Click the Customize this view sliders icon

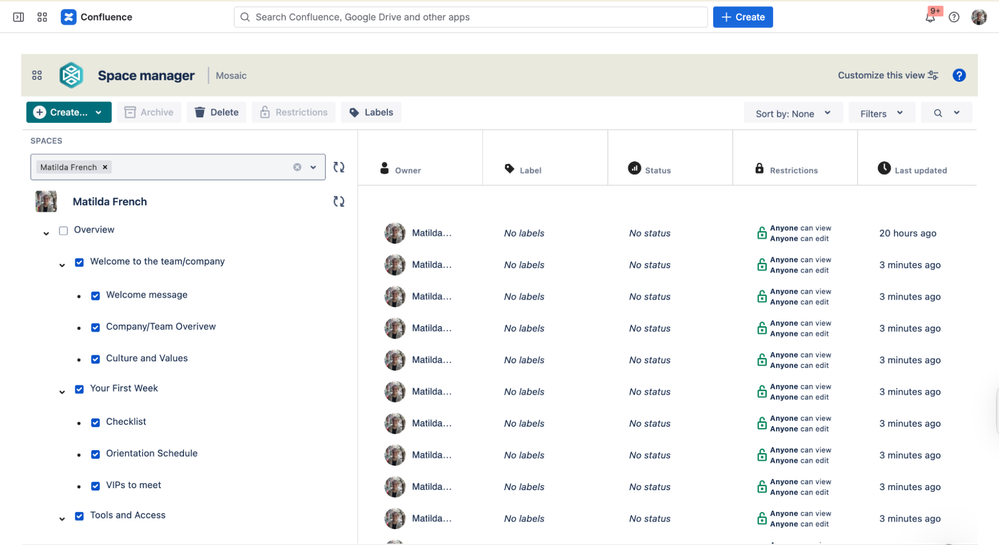[933, 75]
